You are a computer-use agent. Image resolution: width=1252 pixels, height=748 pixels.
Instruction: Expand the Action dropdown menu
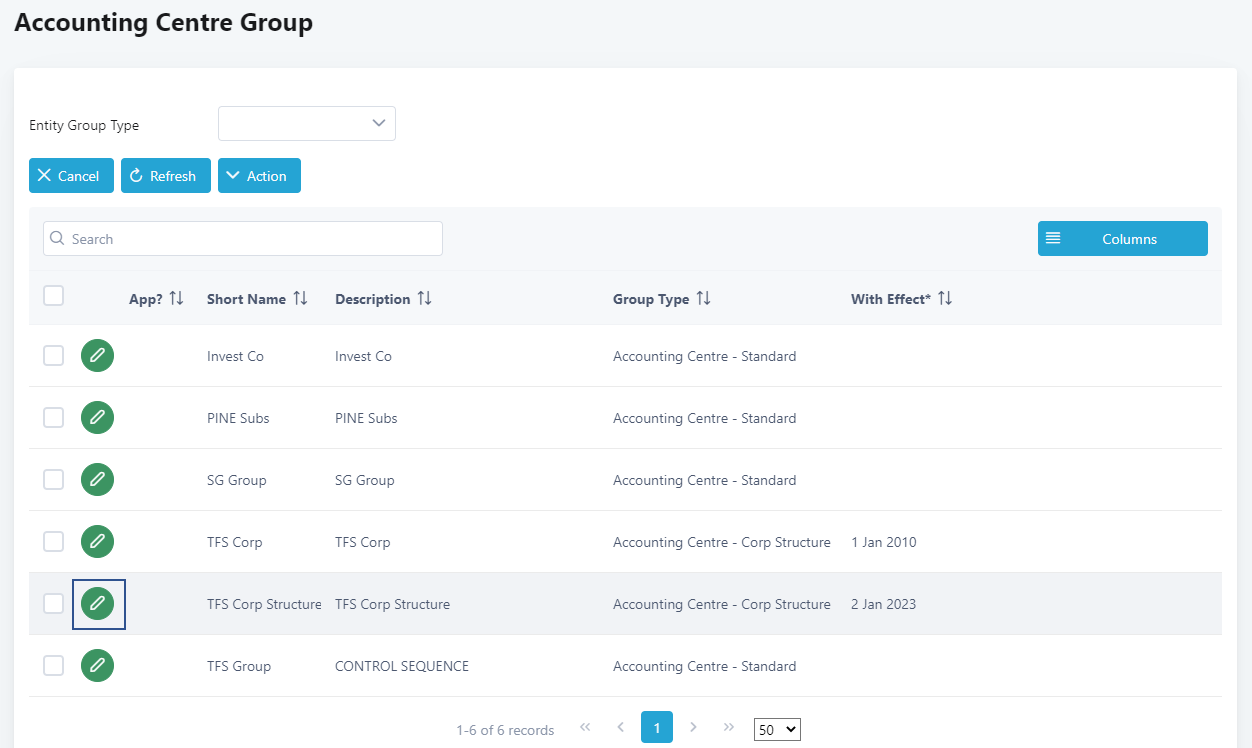pos(259,176)
